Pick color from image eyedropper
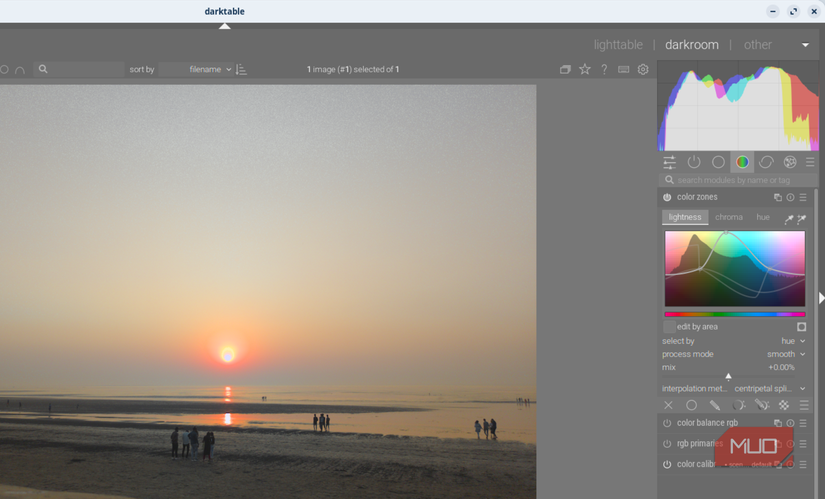 pos(789,219)
